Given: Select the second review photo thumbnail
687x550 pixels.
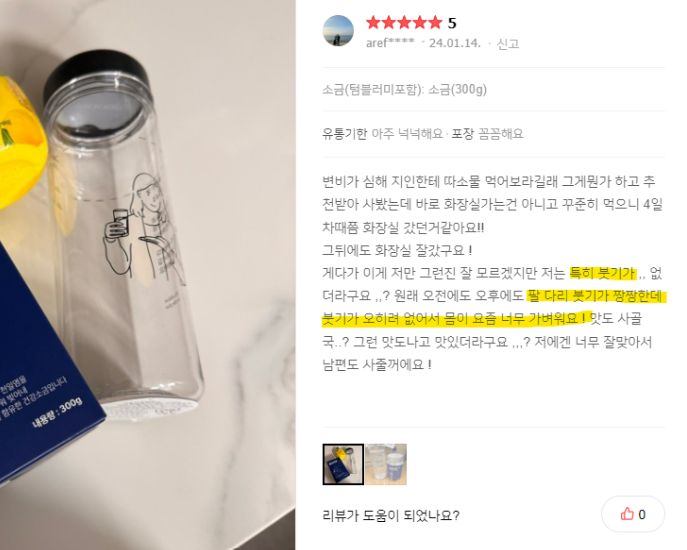Looking at the screenshot, I should (386, 464).
